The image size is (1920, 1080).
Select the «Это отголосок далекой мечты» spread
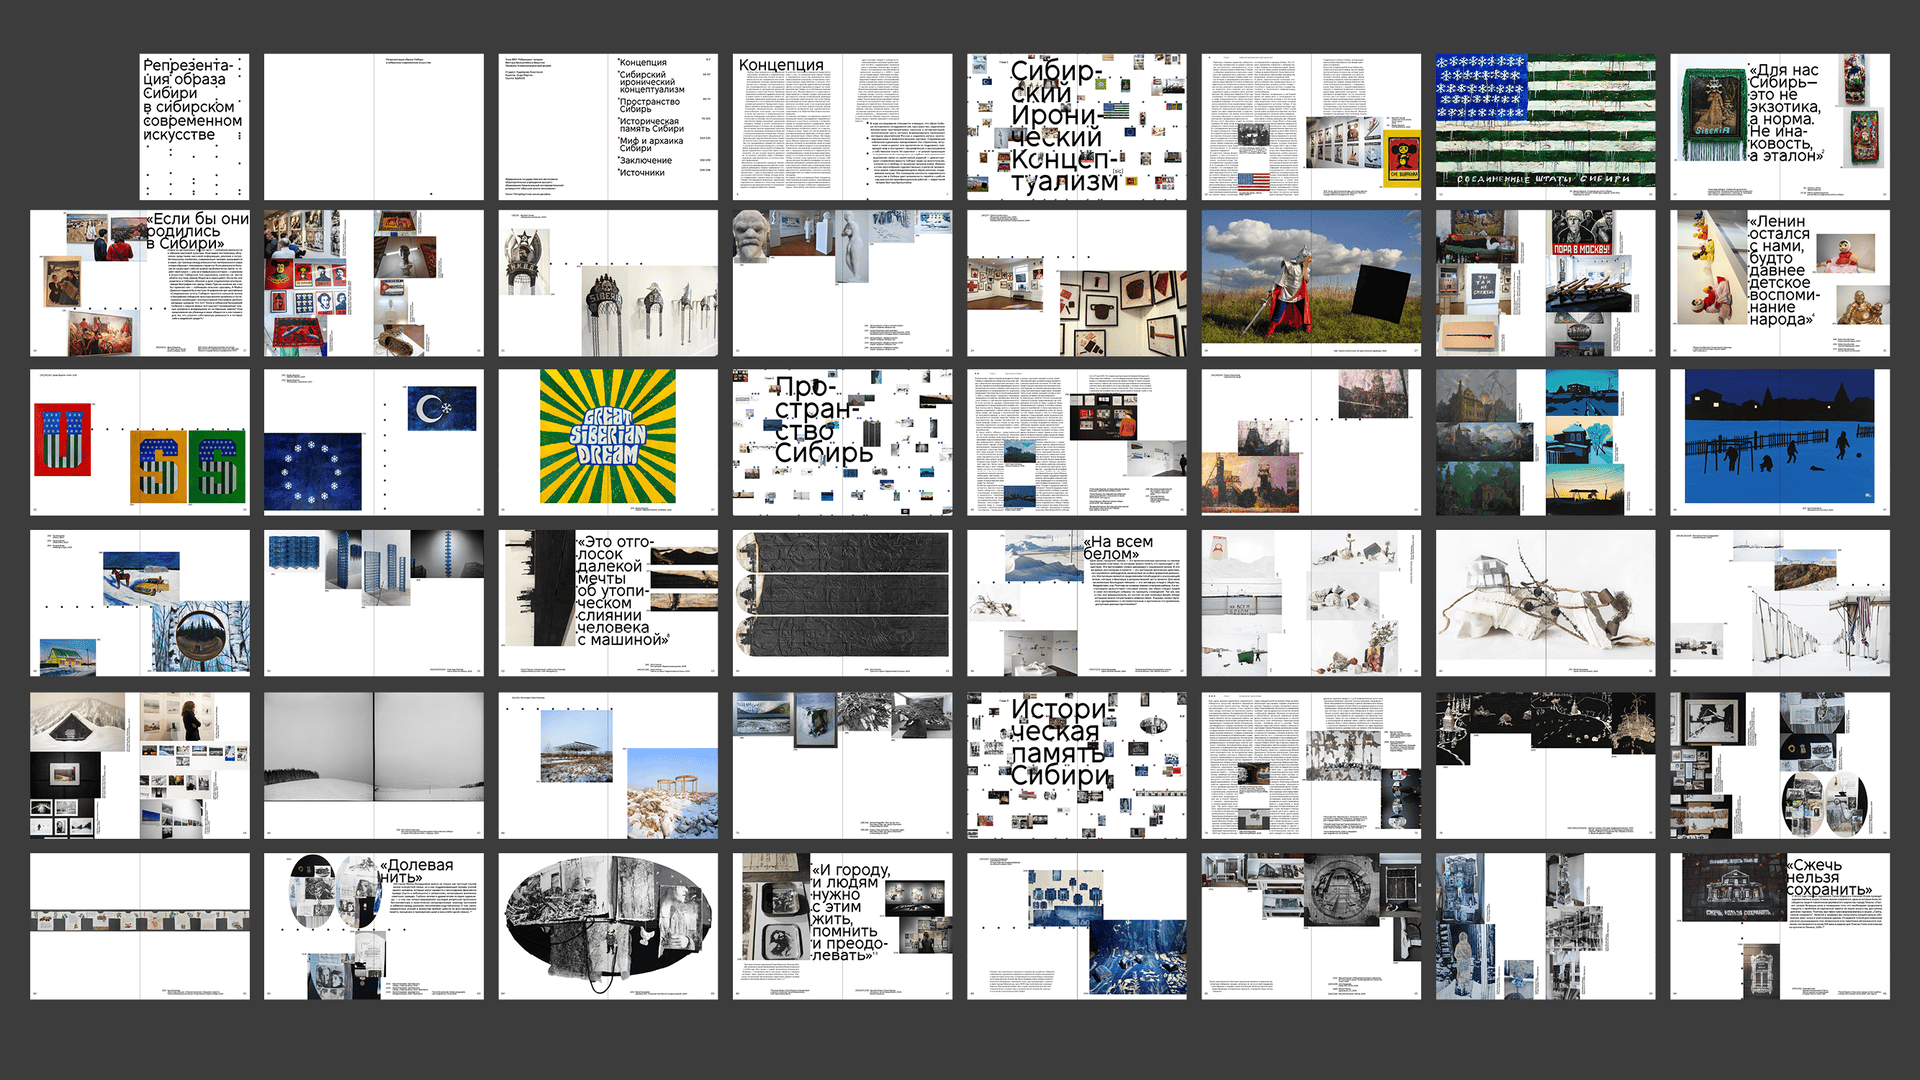point(608,603)
